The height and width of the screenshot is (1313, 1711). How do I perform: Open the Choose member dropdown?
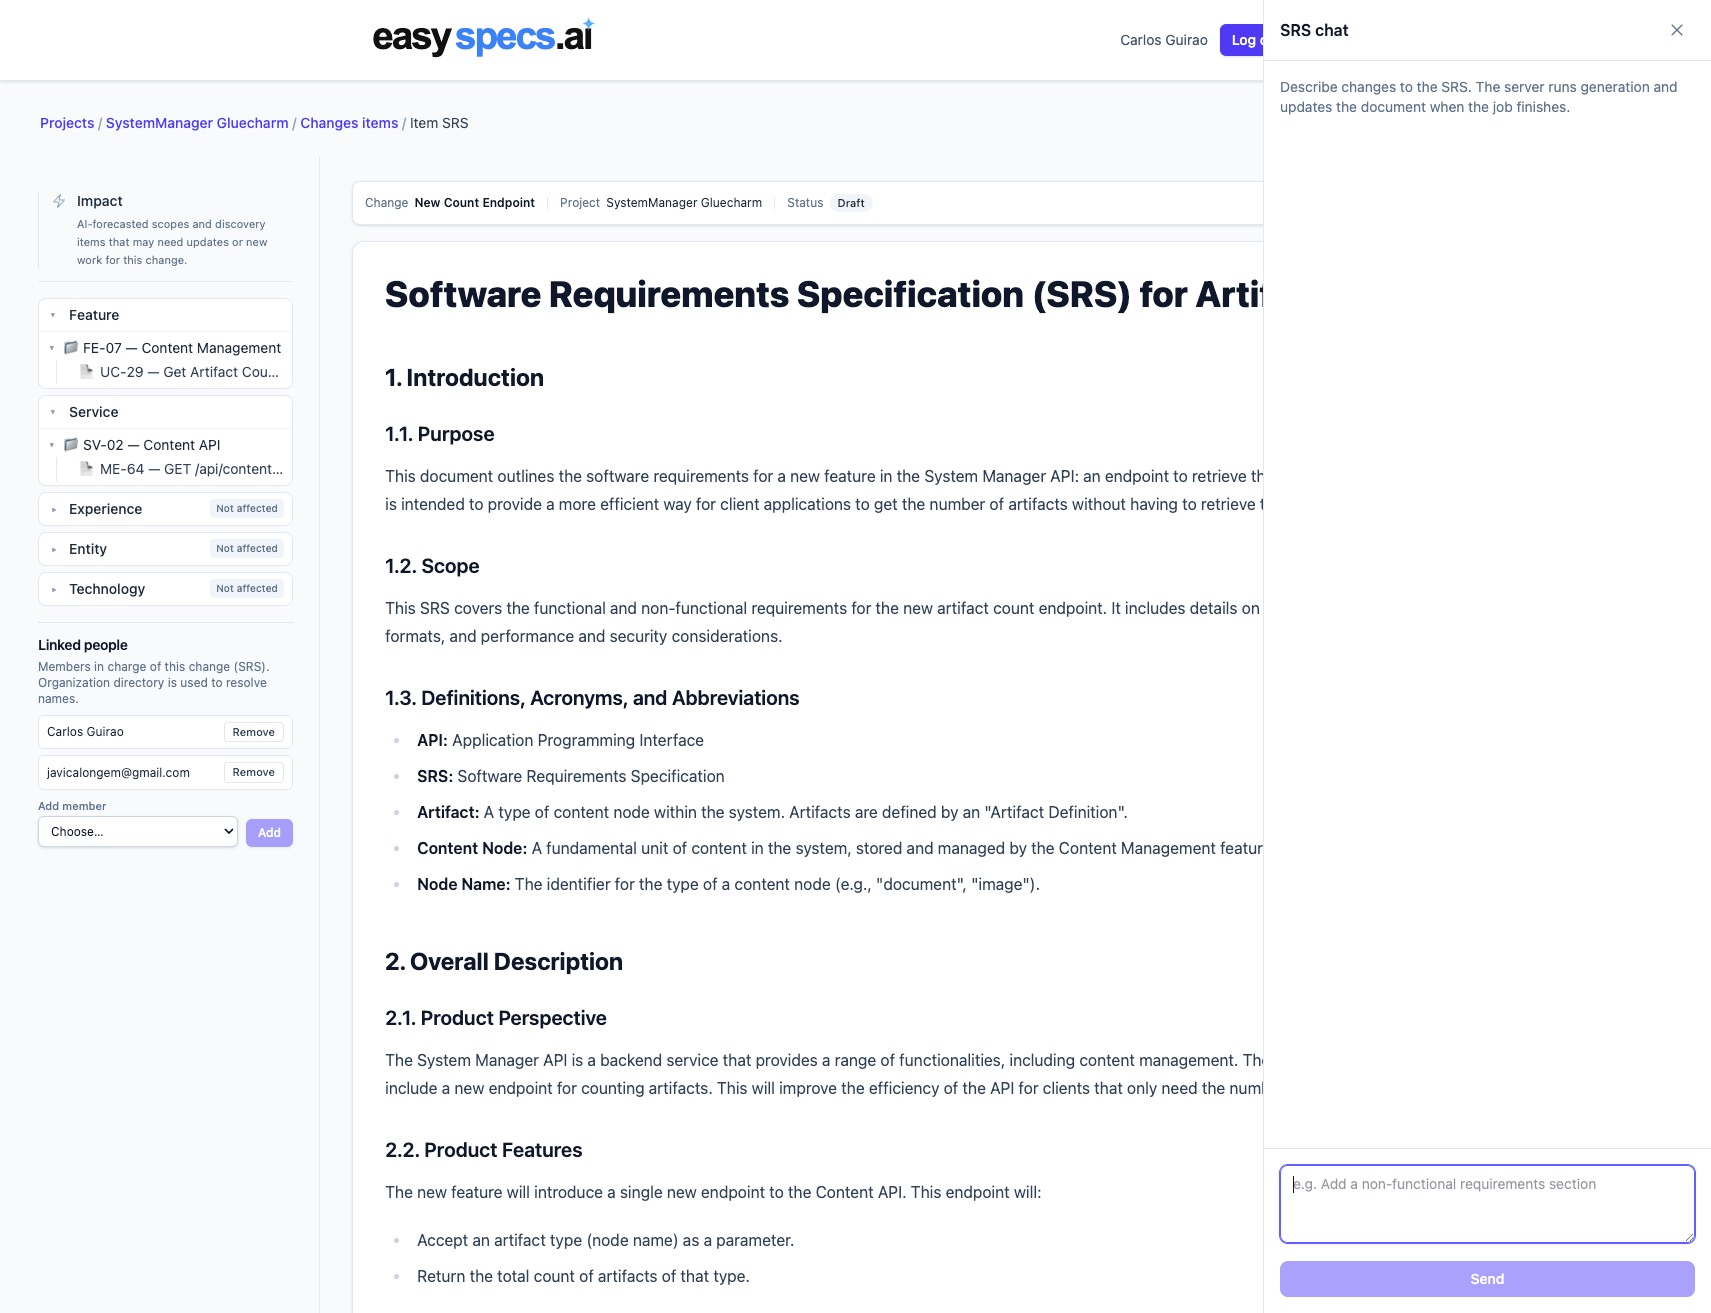tap(137, 831)
